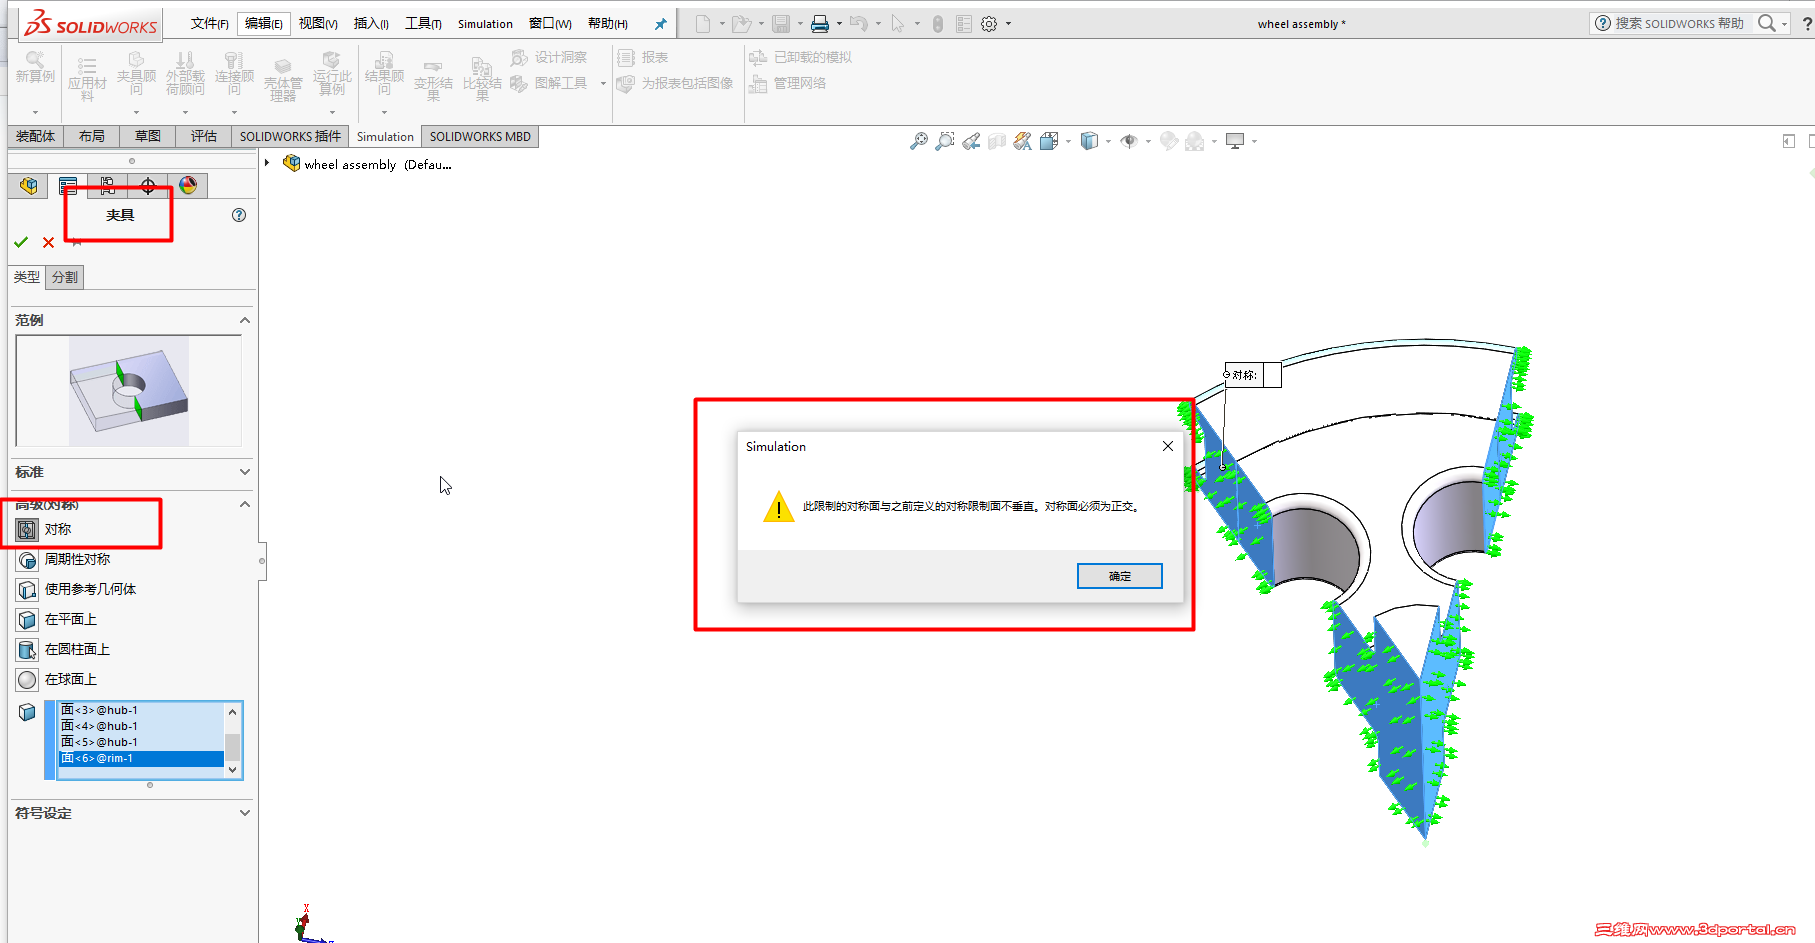Click 确定 in the Simulation dialog
This screenshot has width=1815, height=943.
(x=1120, y=576)
